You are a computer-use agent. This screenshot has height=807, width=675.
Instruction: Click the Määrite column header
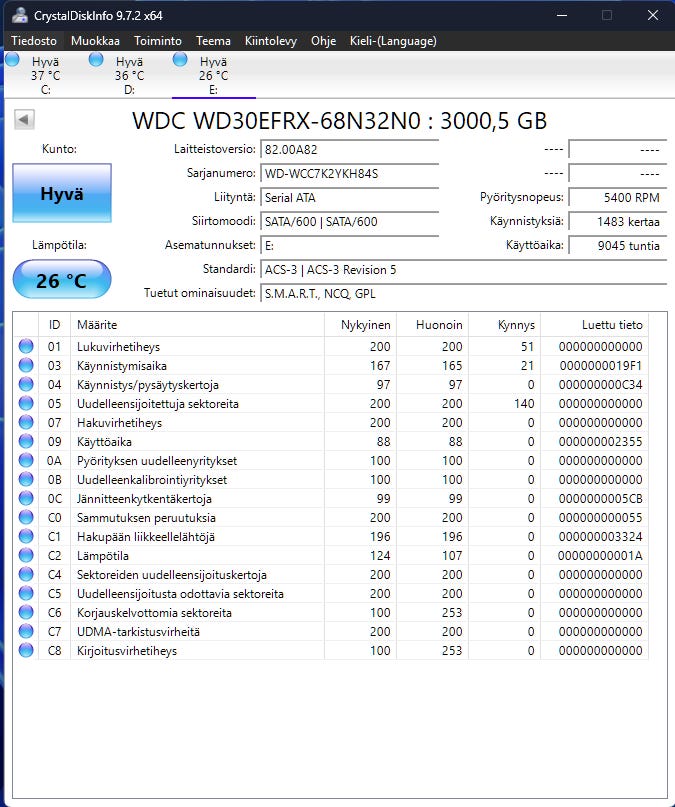tap(198, 325)
